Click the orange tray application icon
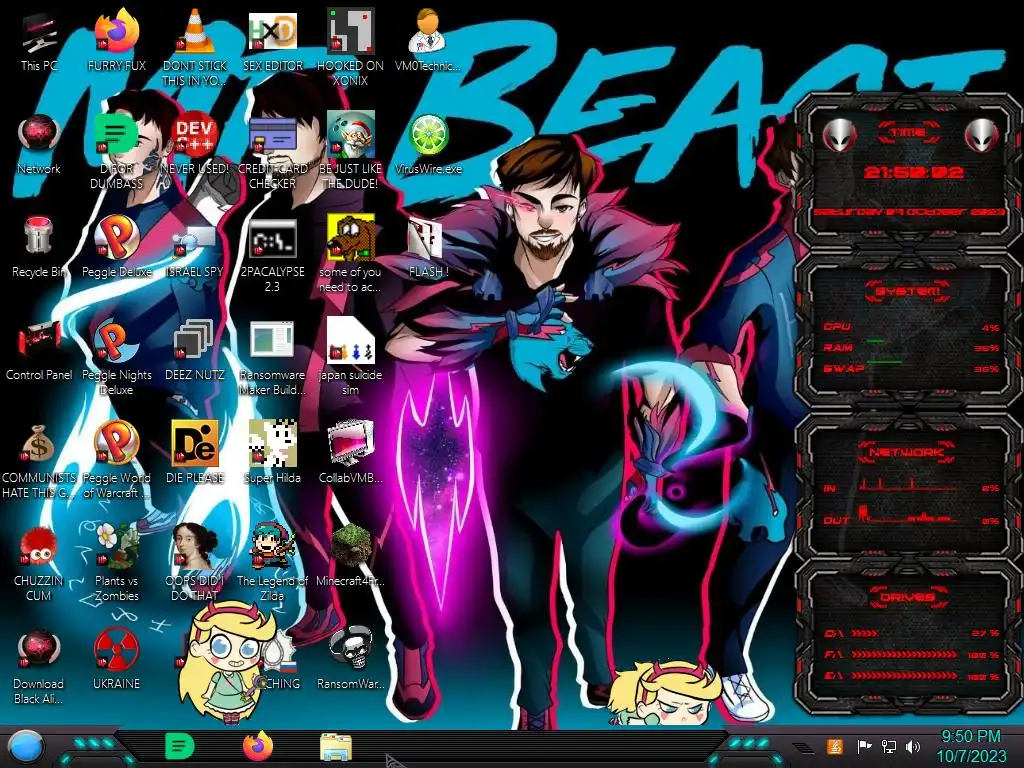Image resolution: width=1024 pixels, height=768 pixels. click(835, 746)
